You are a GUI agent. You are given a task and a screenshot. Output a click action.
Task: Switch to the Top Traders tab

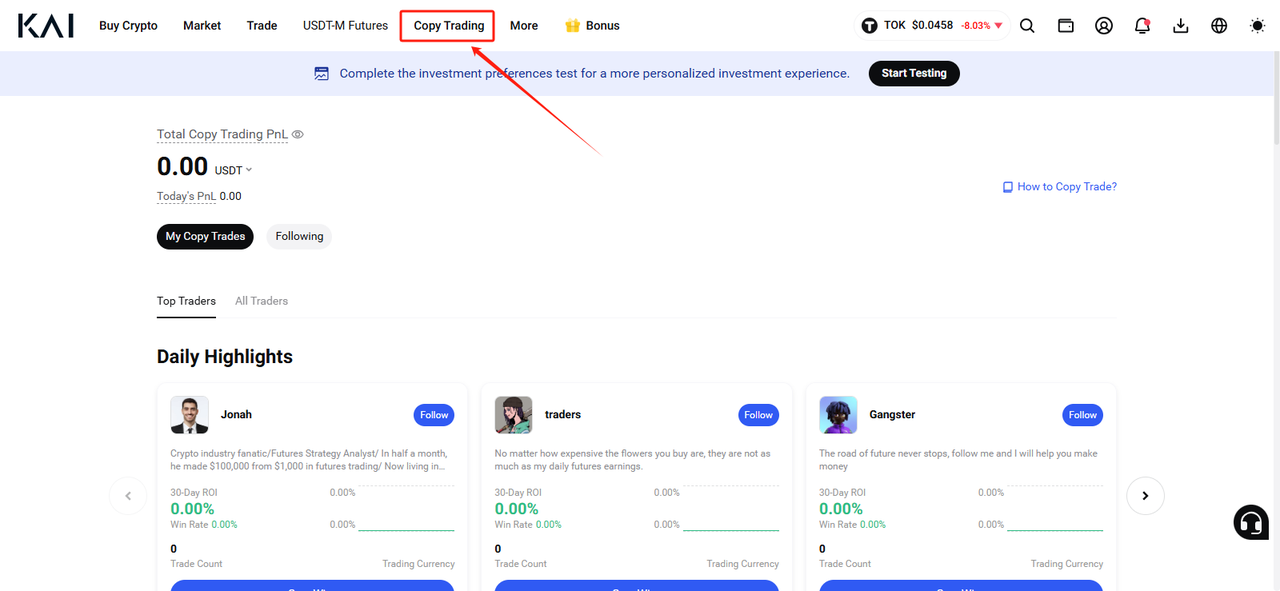[186, 301]
